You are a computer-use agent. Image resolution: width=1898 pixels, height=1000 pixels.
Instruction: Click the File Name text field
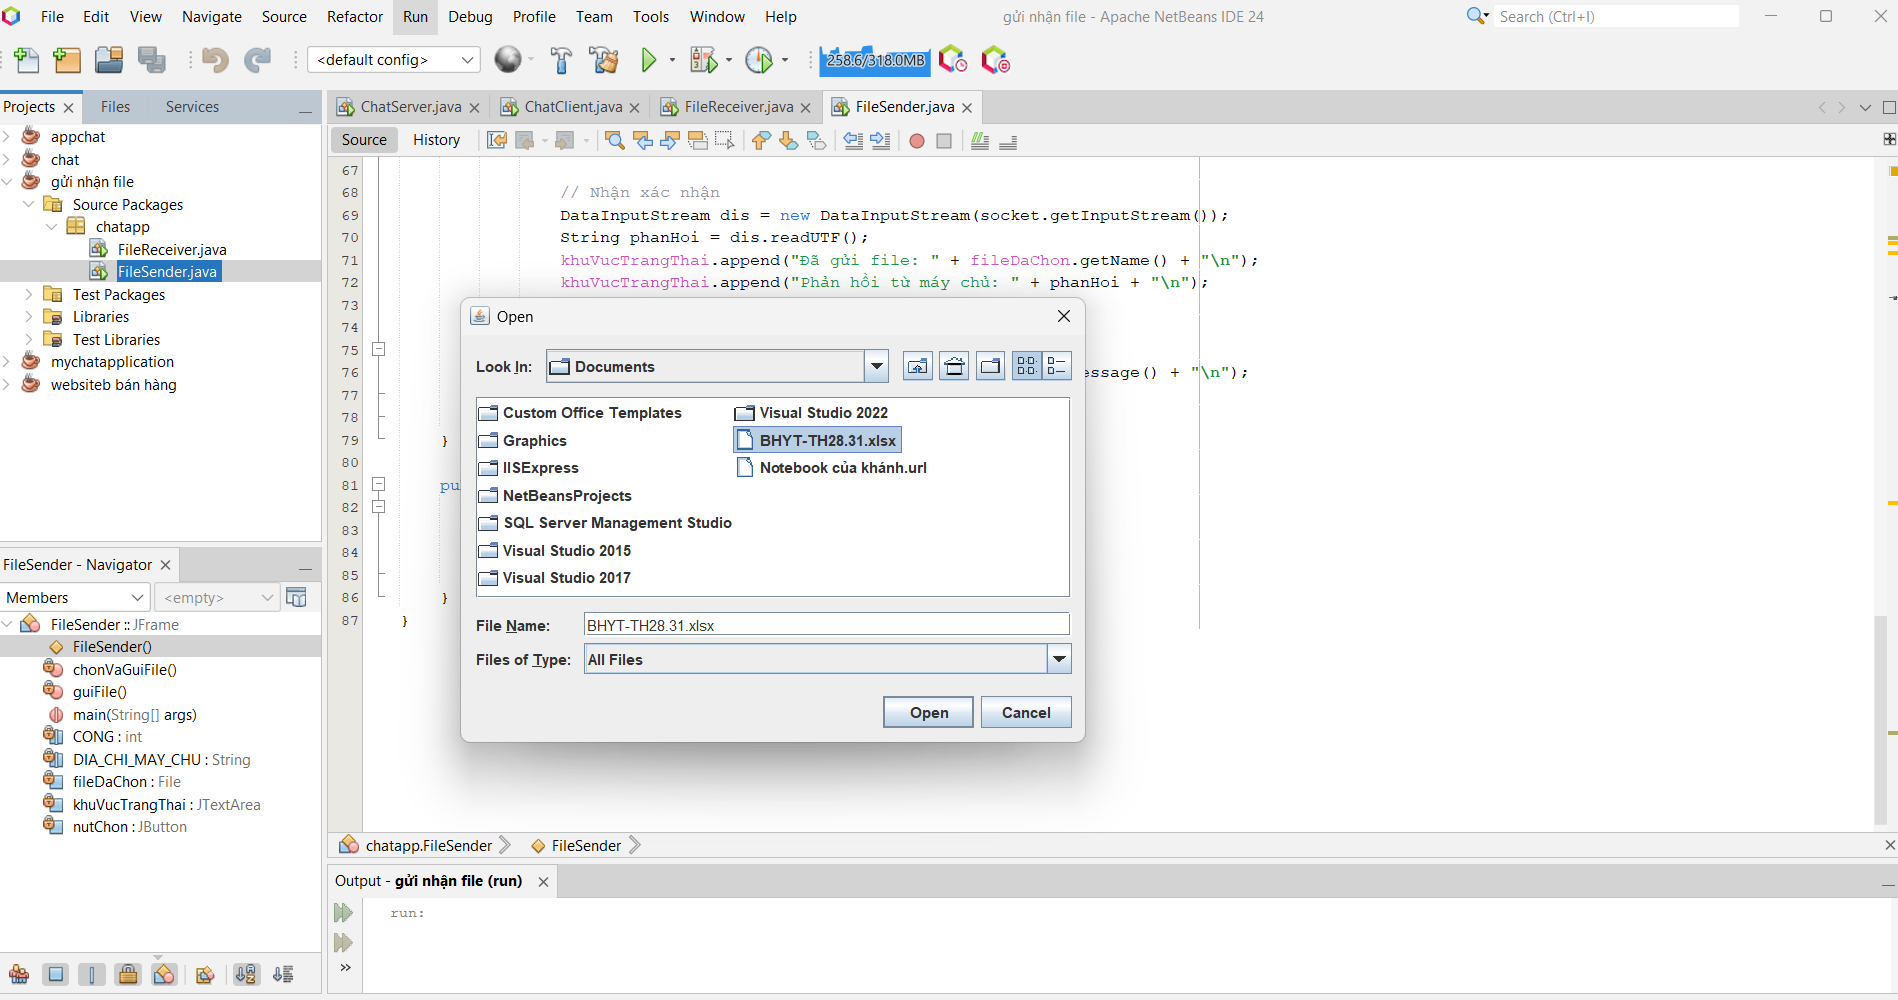coord(826,625)
